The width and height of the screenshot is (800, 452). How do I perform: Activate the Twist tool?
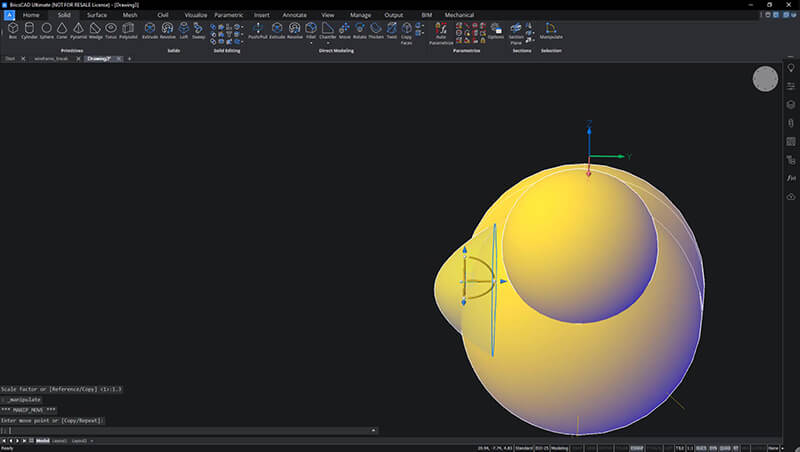pyautogui.click(x=391, y=30)
